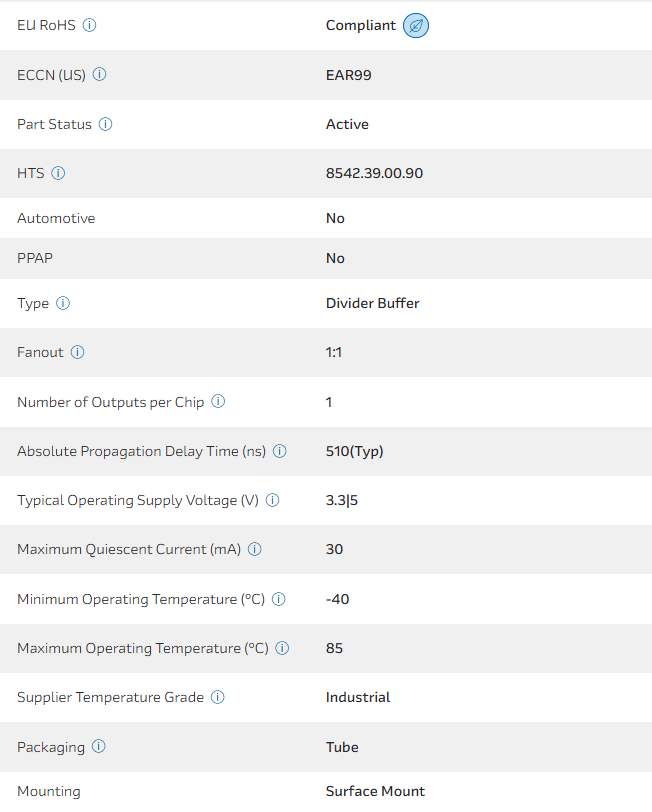Open the Packaging info icon
This screenshot has width=652, height=812.
click(x=99, y=747)
